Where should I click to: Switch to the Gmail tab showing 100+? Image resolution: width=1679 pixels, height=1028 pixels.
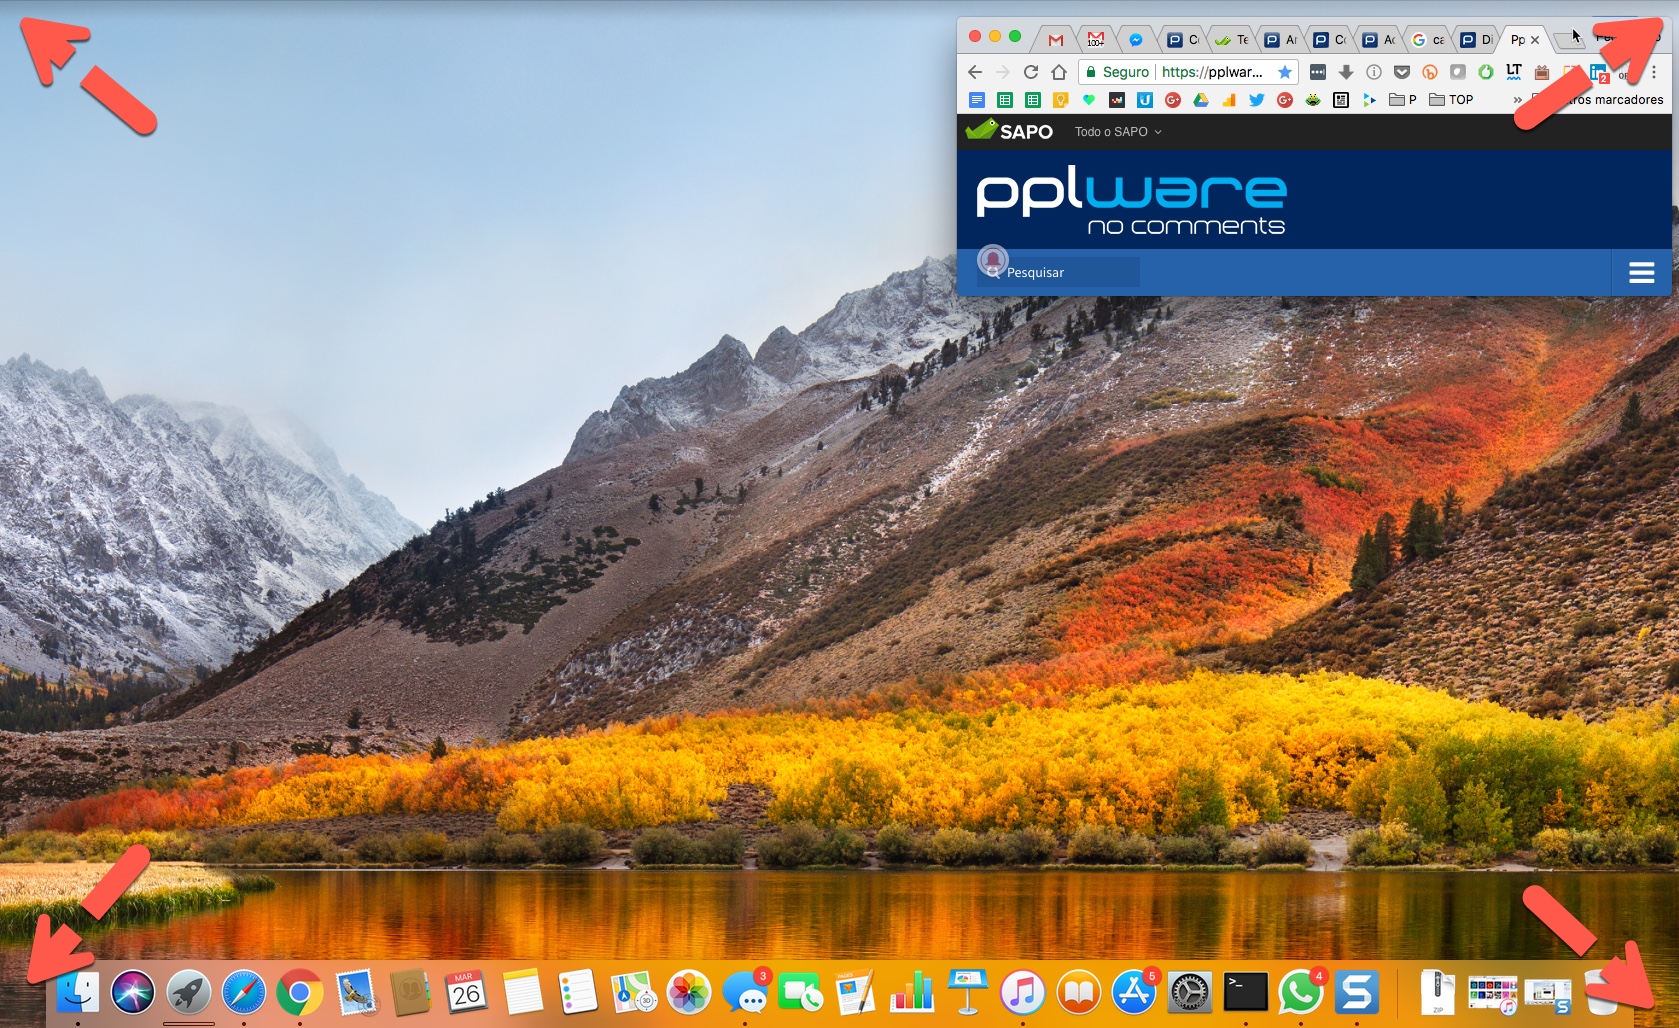coord(1096,40)
